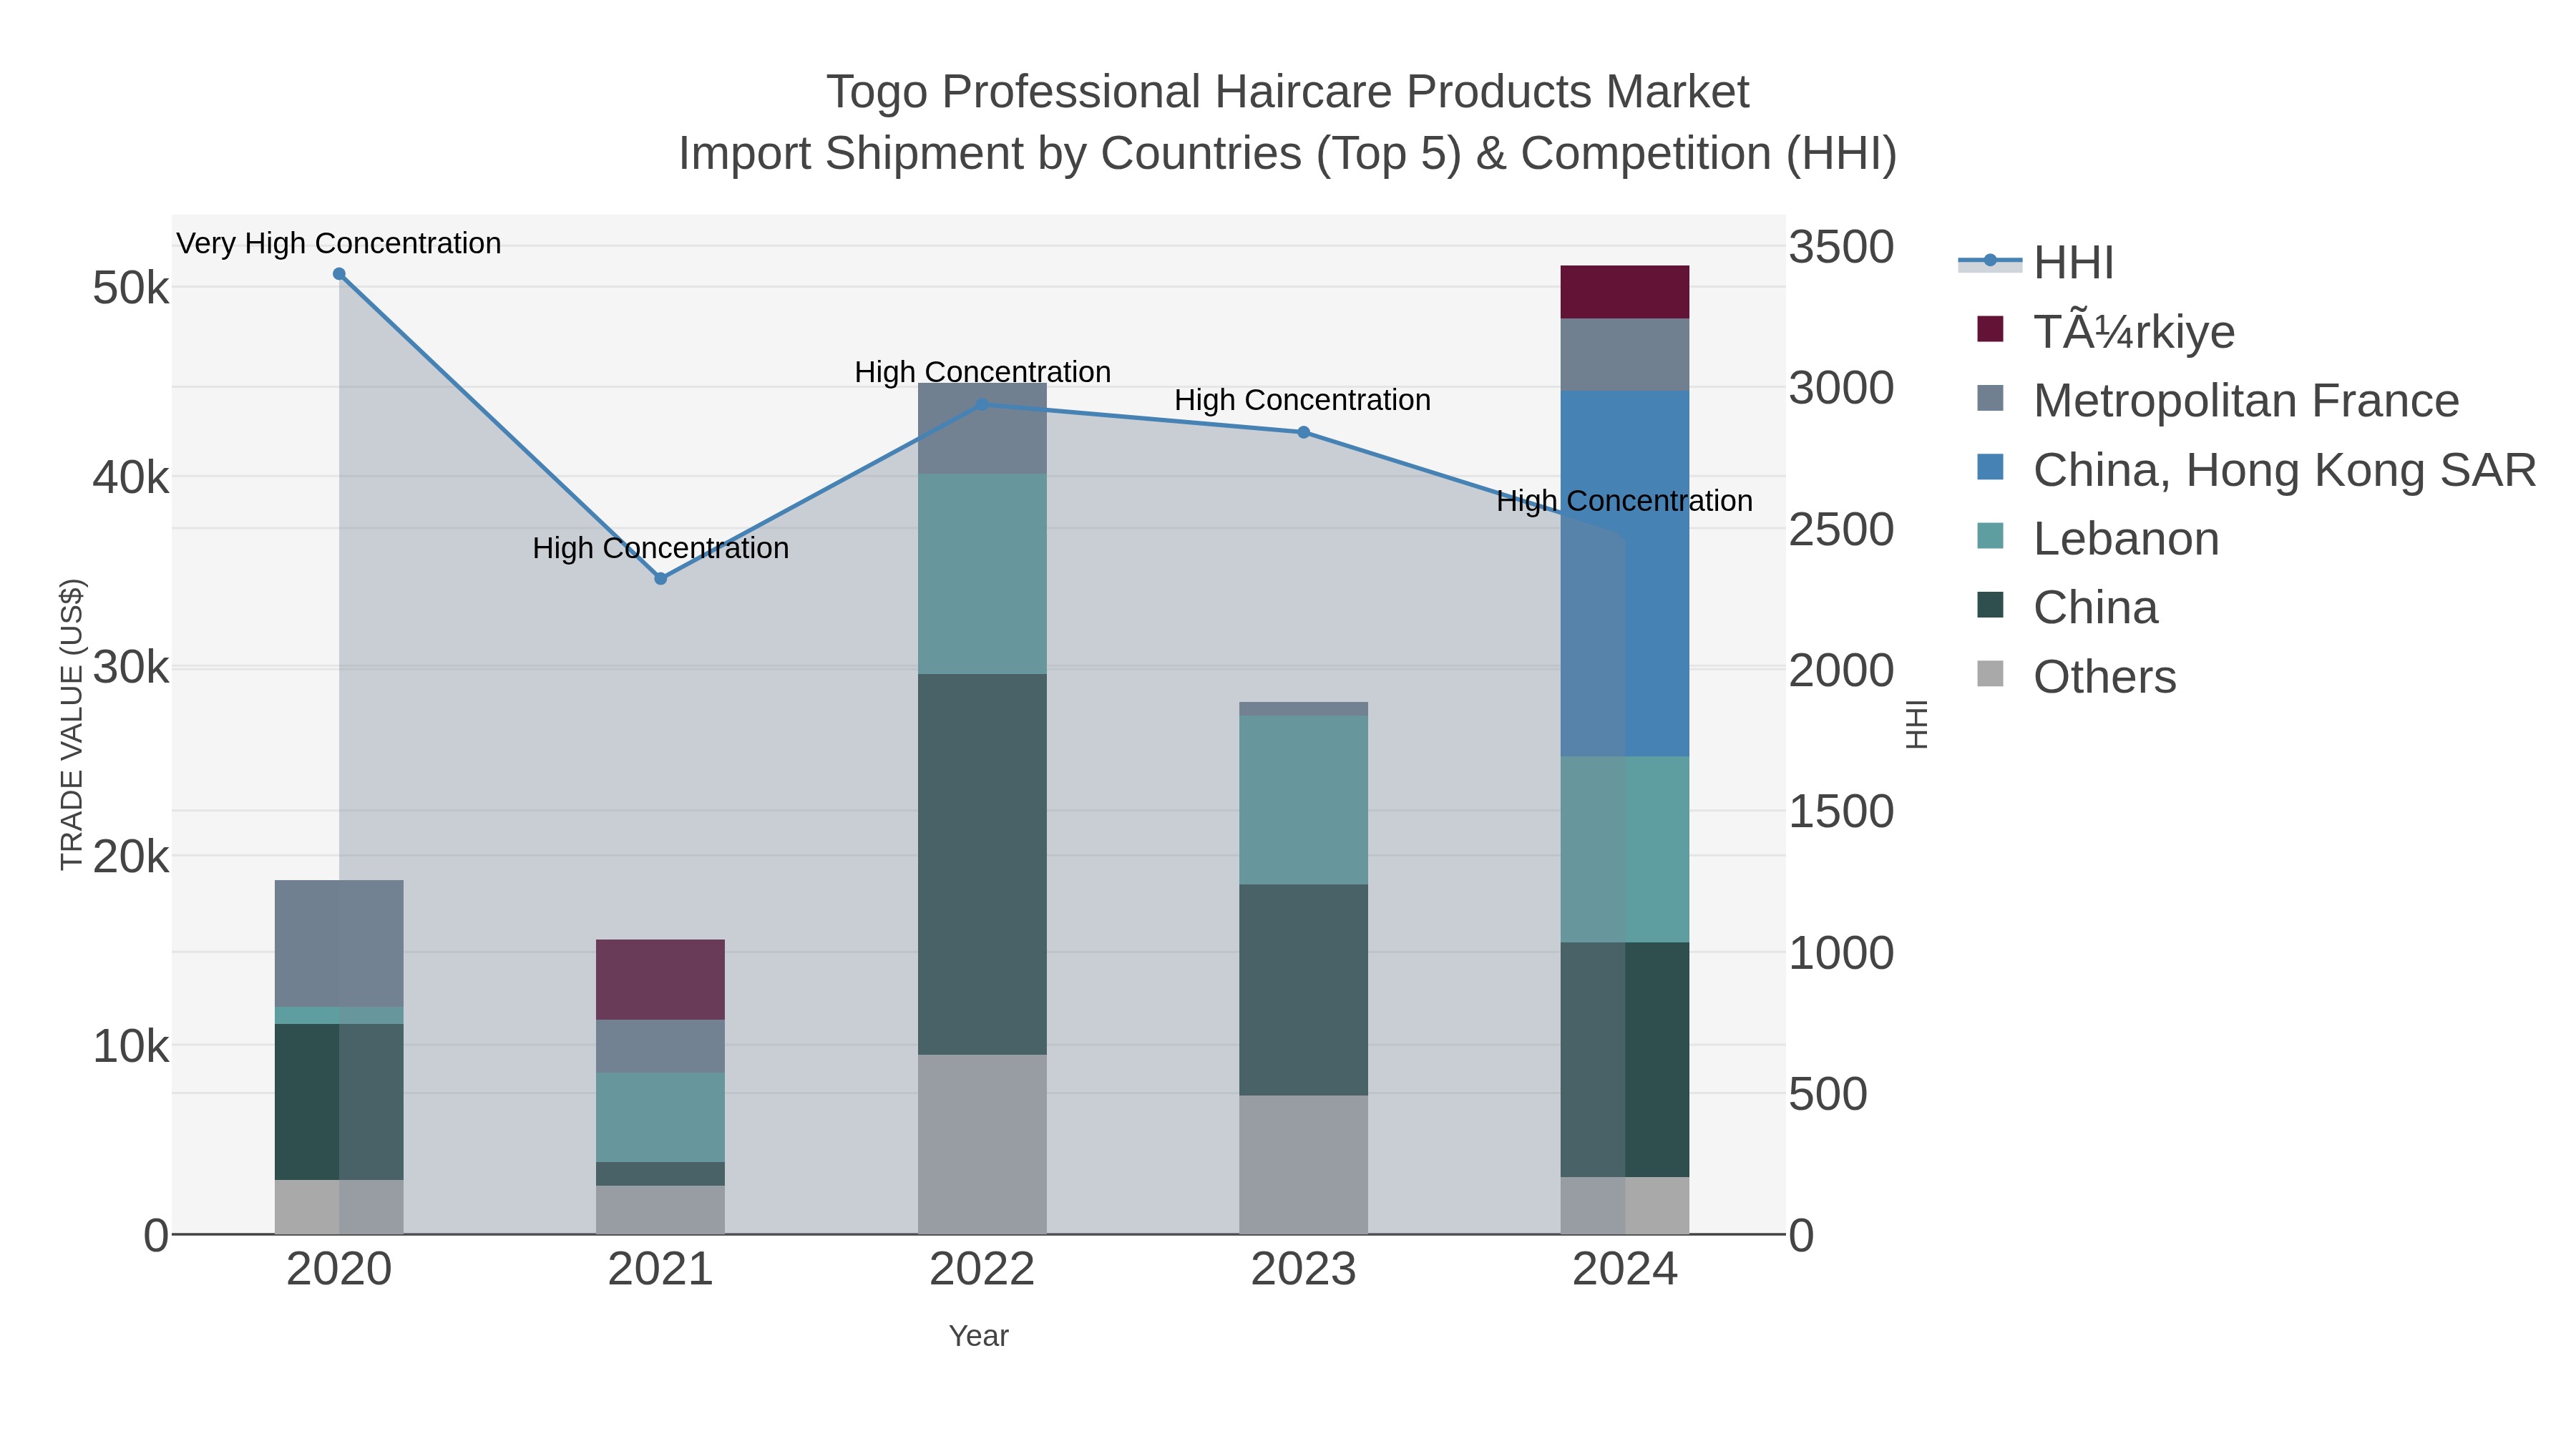Image resolution: width=2576 pixels, height=1449 pixels.
Task: Toggle the Lebanon legend entry
Action: pyautogui.click(x=2098, y=538)
